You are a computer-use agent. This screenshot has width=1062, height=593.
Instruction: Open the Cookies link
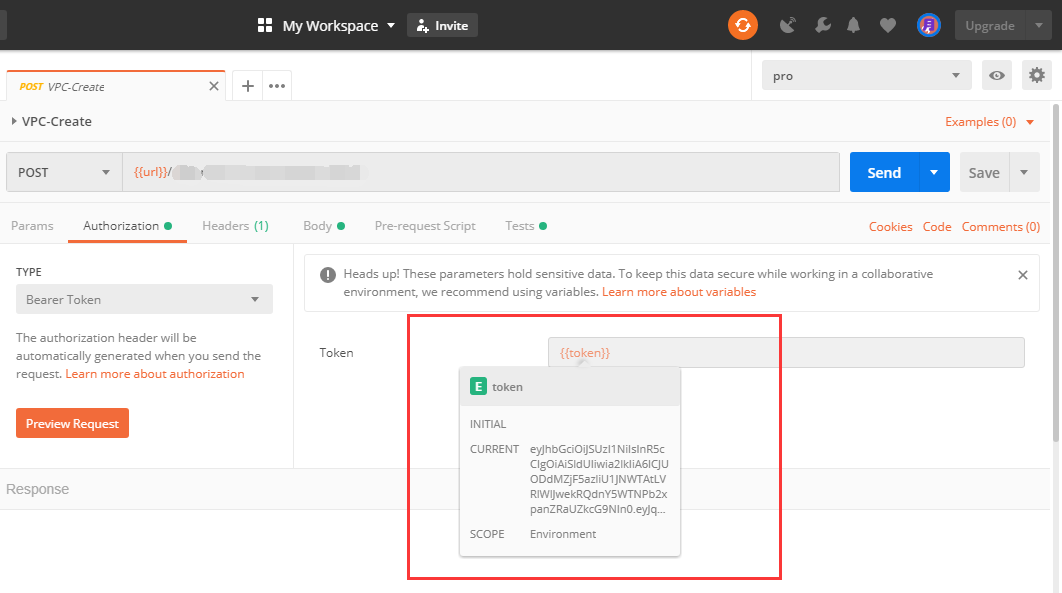click(x=891, y=227)
